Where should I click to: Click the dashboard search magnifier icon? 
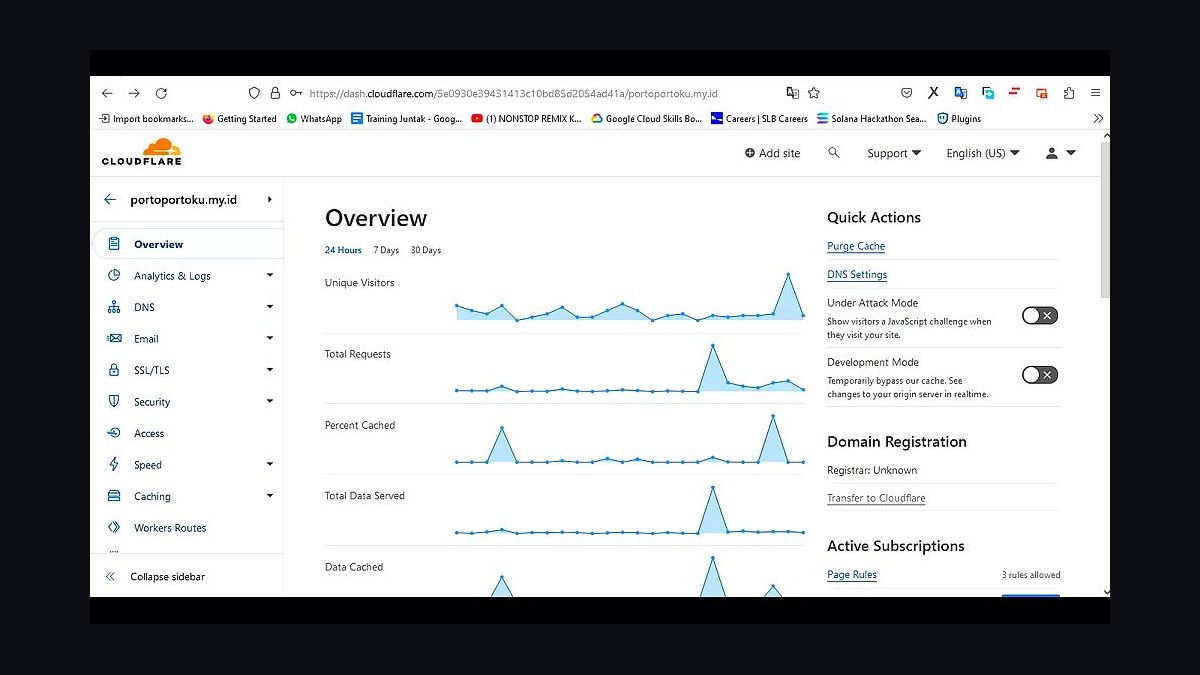click(834, 153)
